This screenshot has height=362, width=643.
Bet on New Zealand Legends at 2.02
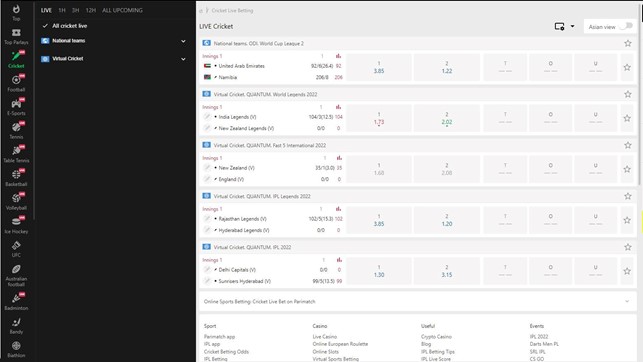point(447,118)
